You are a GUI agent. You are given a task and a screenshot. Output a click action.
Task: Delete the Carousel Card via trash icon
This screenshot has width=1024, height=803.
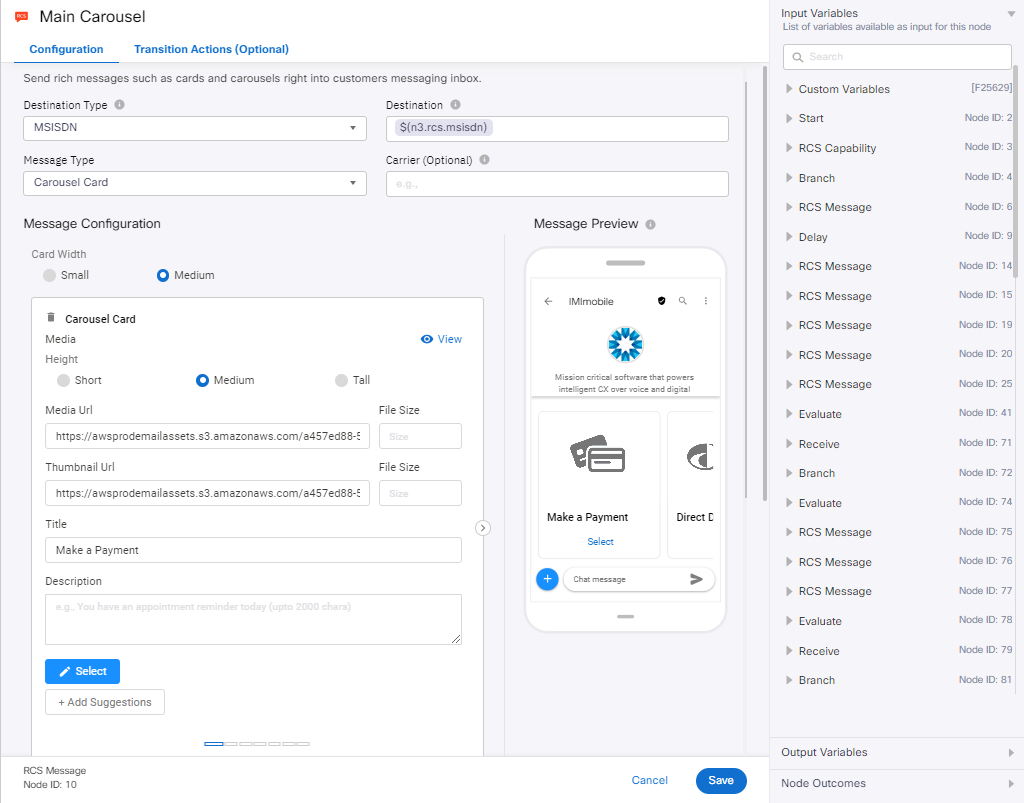pyautogui.click(x=52, y=318)
